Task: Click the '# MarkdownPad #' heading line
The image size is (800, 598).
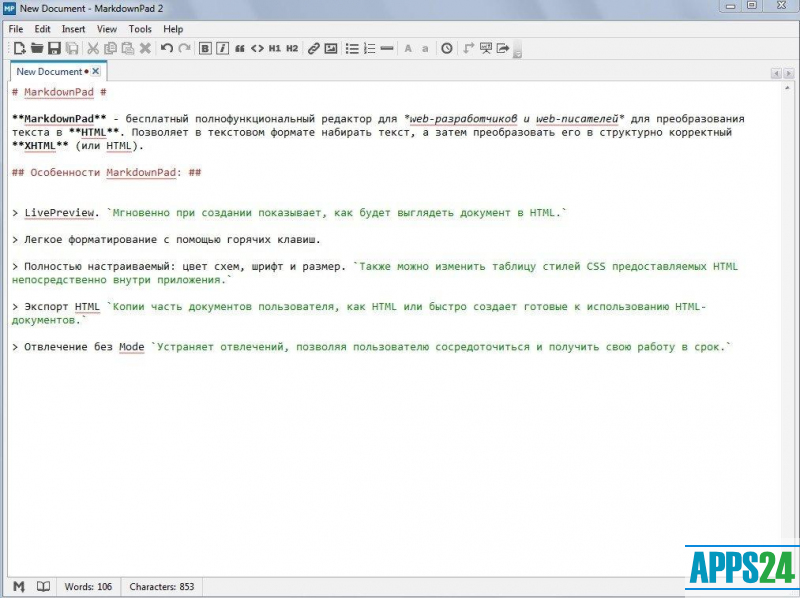Action: point(59,92)
